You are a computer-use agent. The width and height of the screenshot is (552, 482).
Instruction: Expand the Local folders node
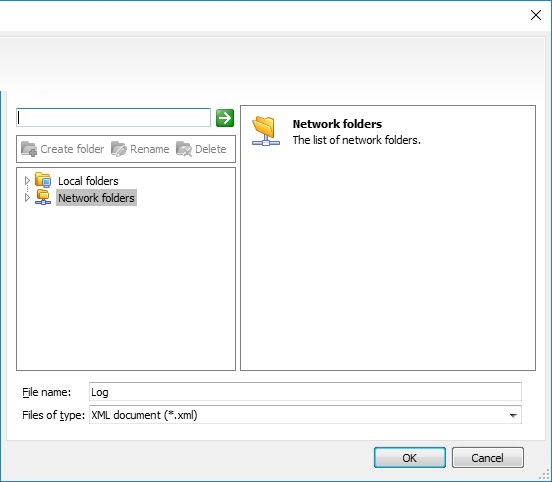click(27, 181)
